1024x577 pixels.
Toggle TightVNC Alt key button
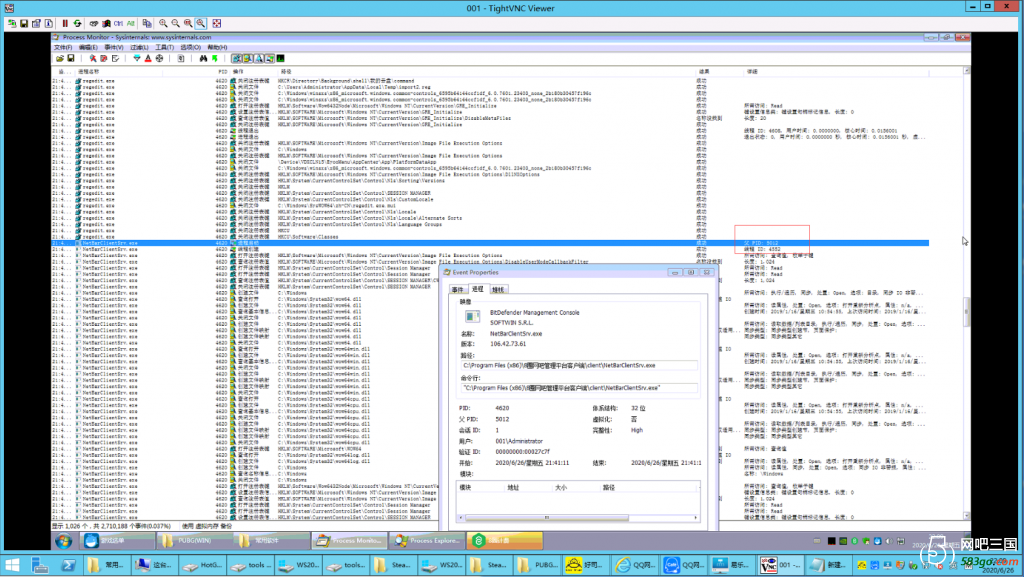[x=131, y=23]
